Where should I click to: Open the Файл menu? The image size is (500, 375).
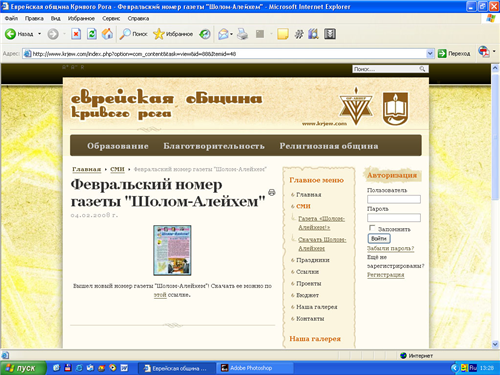[x=11, y=18]
